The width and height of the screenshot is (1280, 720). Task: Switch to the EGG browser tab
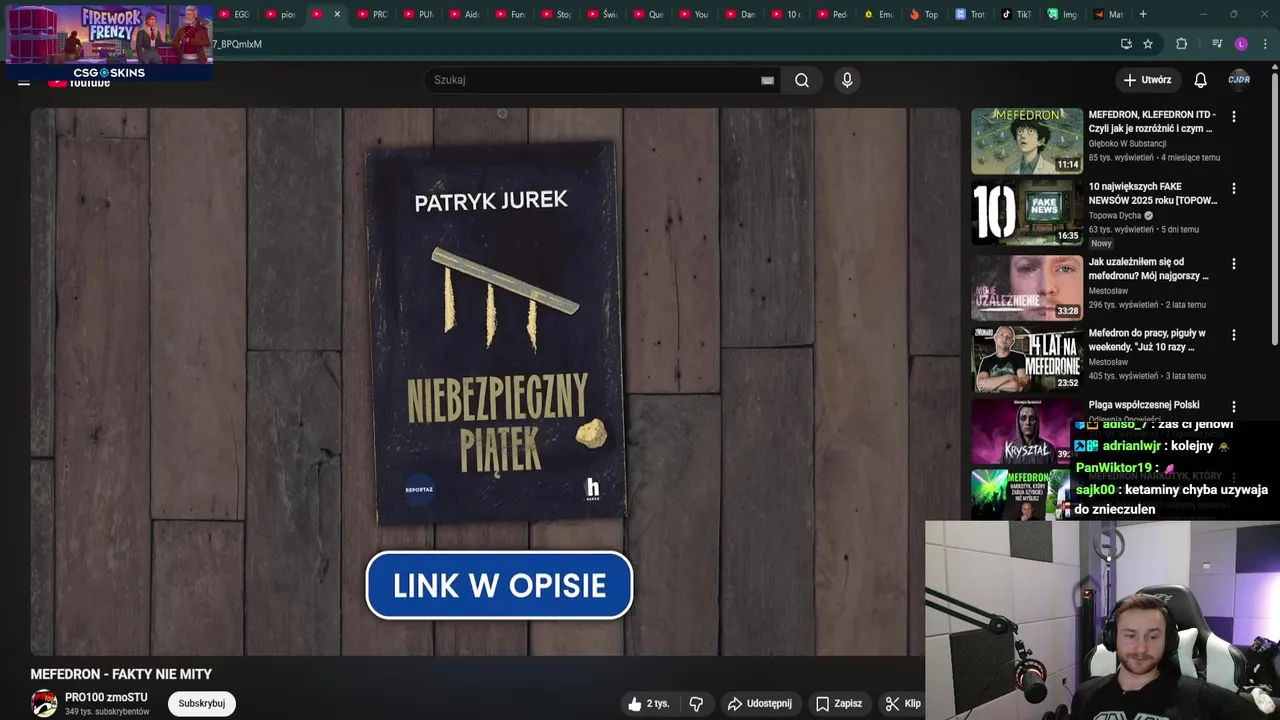(x=232, y=14)
